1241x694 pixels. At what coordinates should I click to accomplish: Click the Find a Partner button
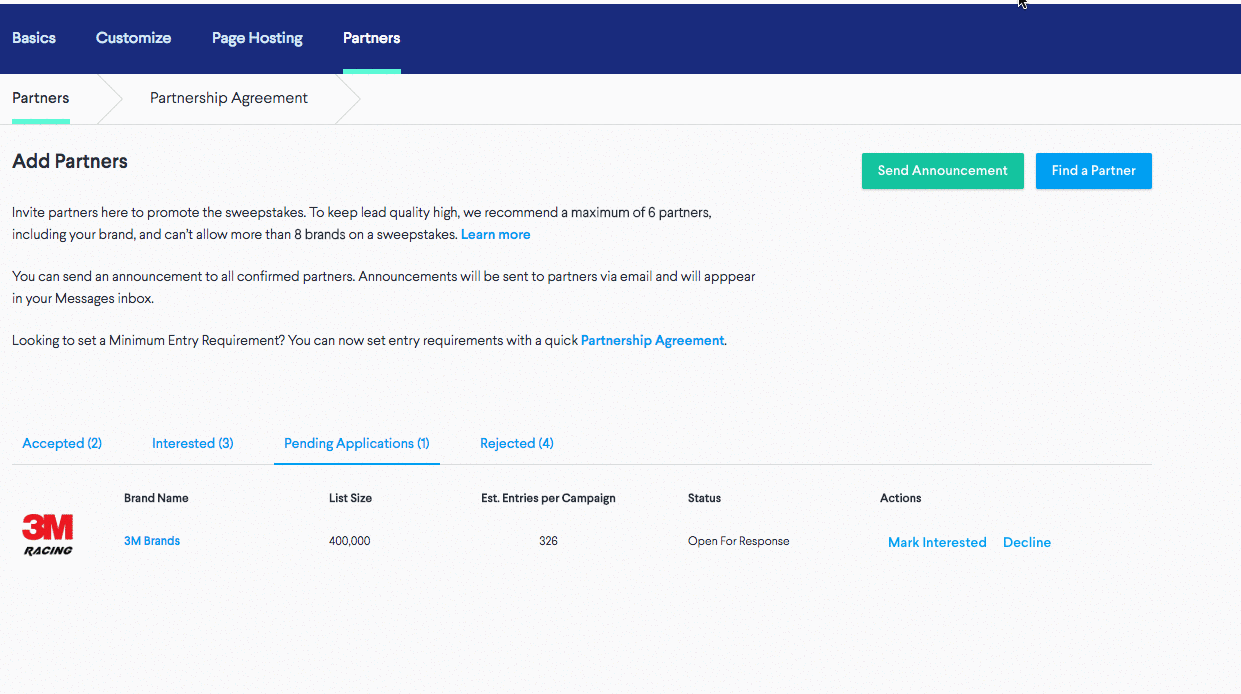pyautogui.click(x=1094, y=171)
